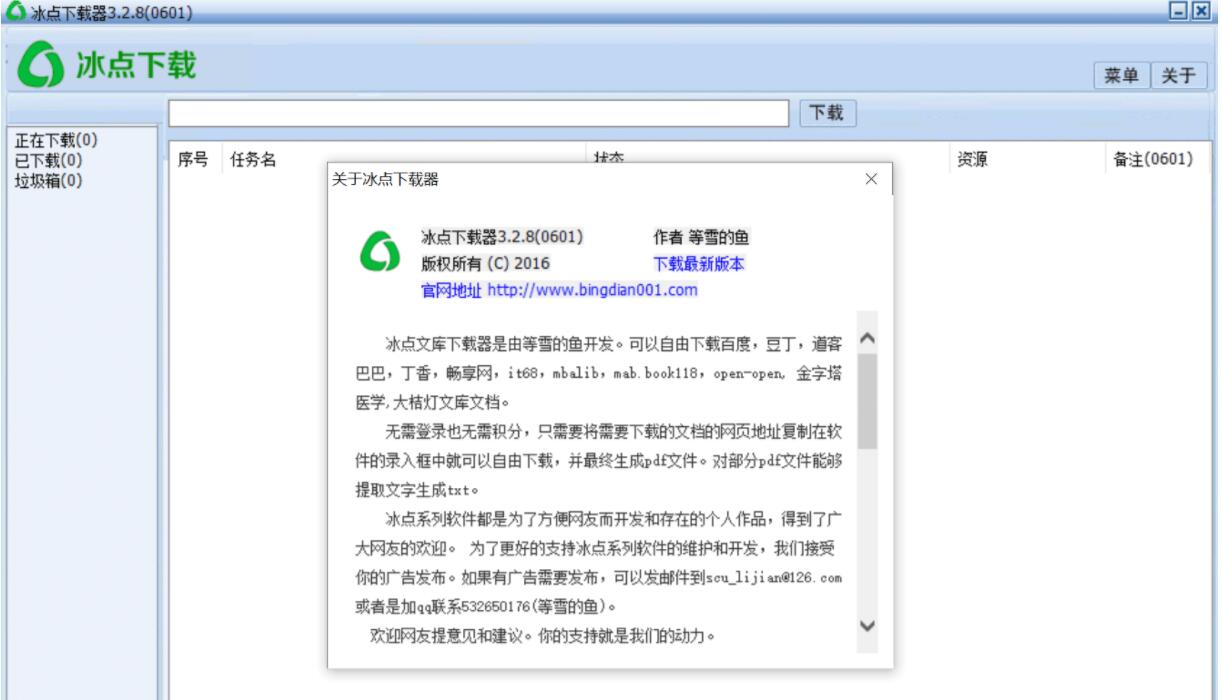Open the 菜单 menu

pos(1122,75)
